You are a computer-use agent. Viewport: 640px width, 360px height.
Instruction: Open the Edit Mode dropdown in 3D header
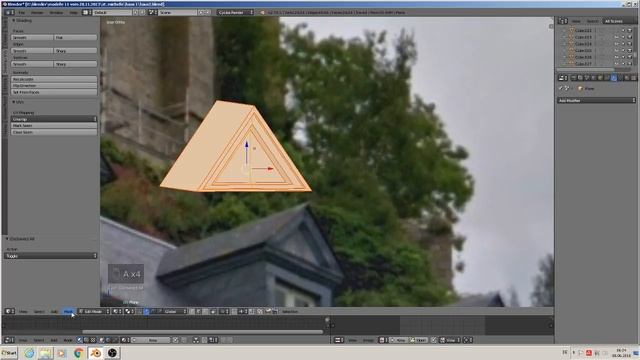tap(94, 311)
